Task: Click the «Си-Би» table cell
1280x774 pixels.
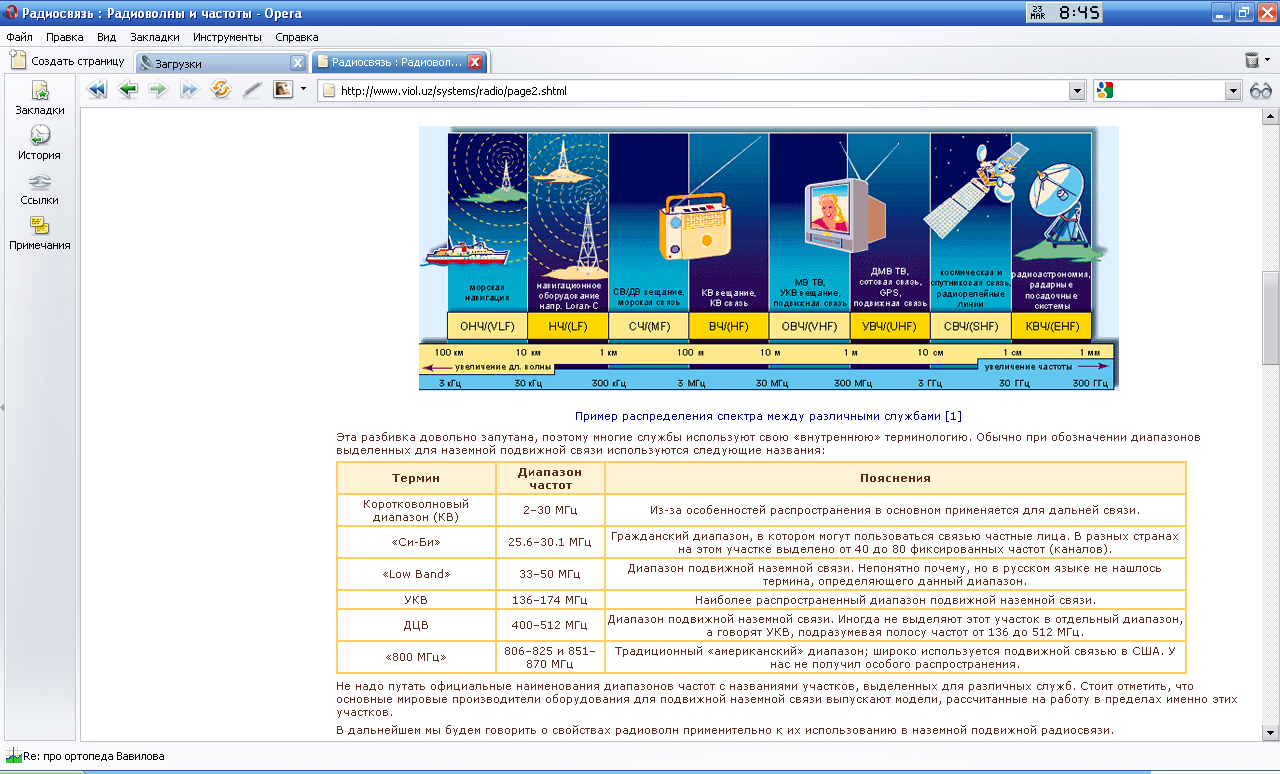Action: [417, 541]
